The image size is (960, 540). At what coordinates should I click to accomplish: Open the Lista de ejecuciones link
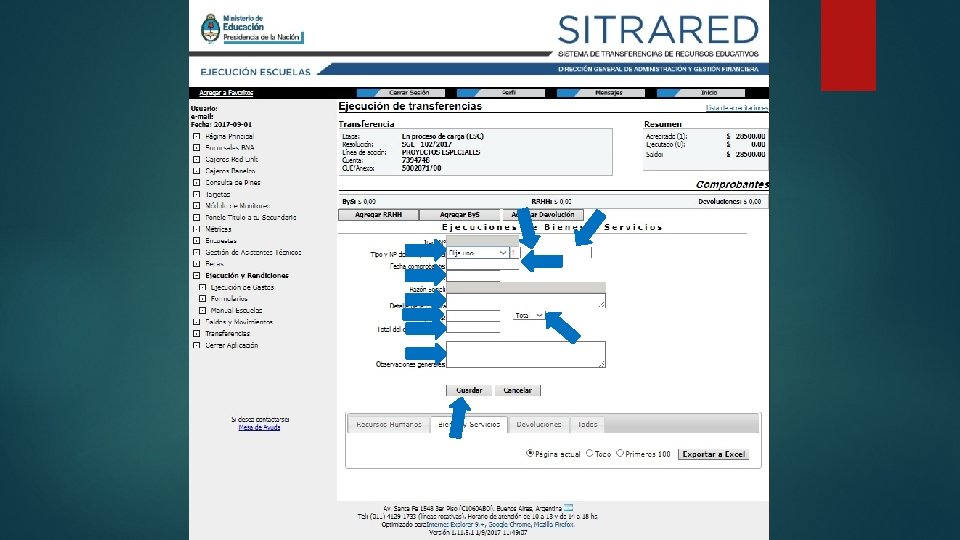tap(737, 108)
